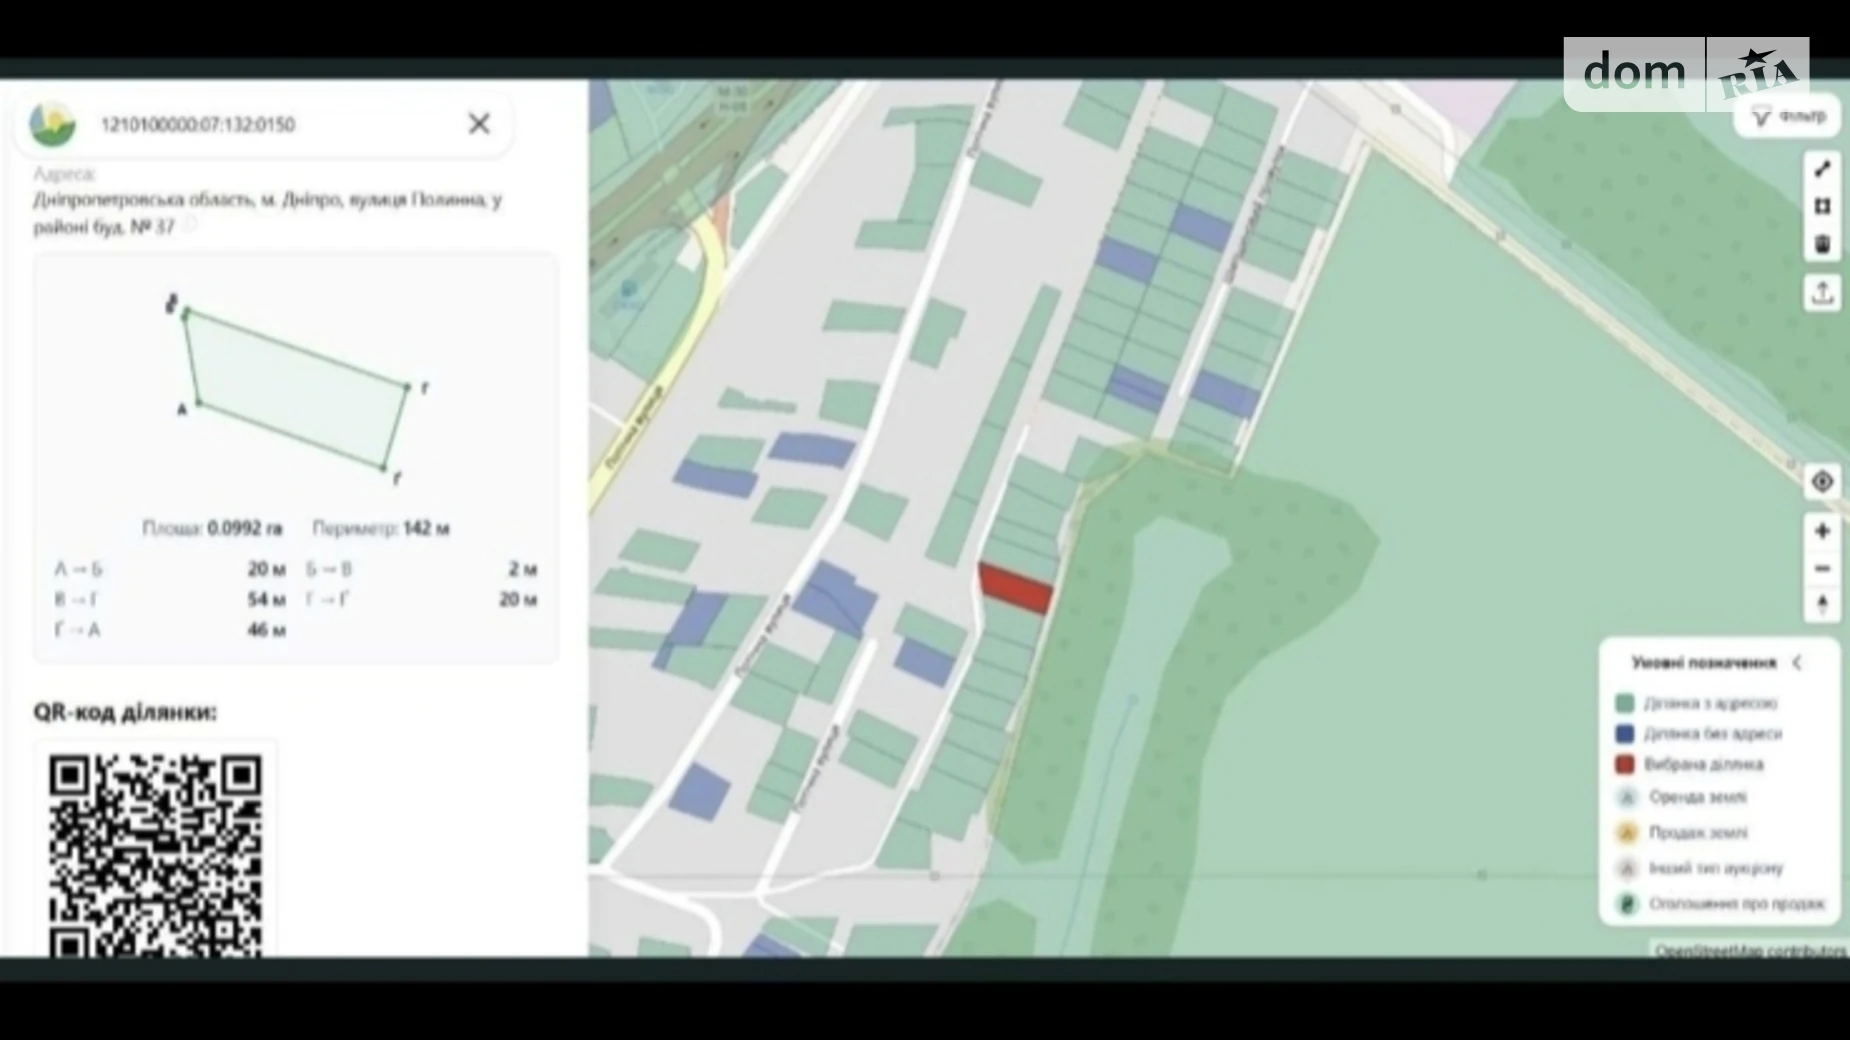The image size is (1850, 1040).
Task: Locate my position on the map
Action: [x=1822, y=481]
